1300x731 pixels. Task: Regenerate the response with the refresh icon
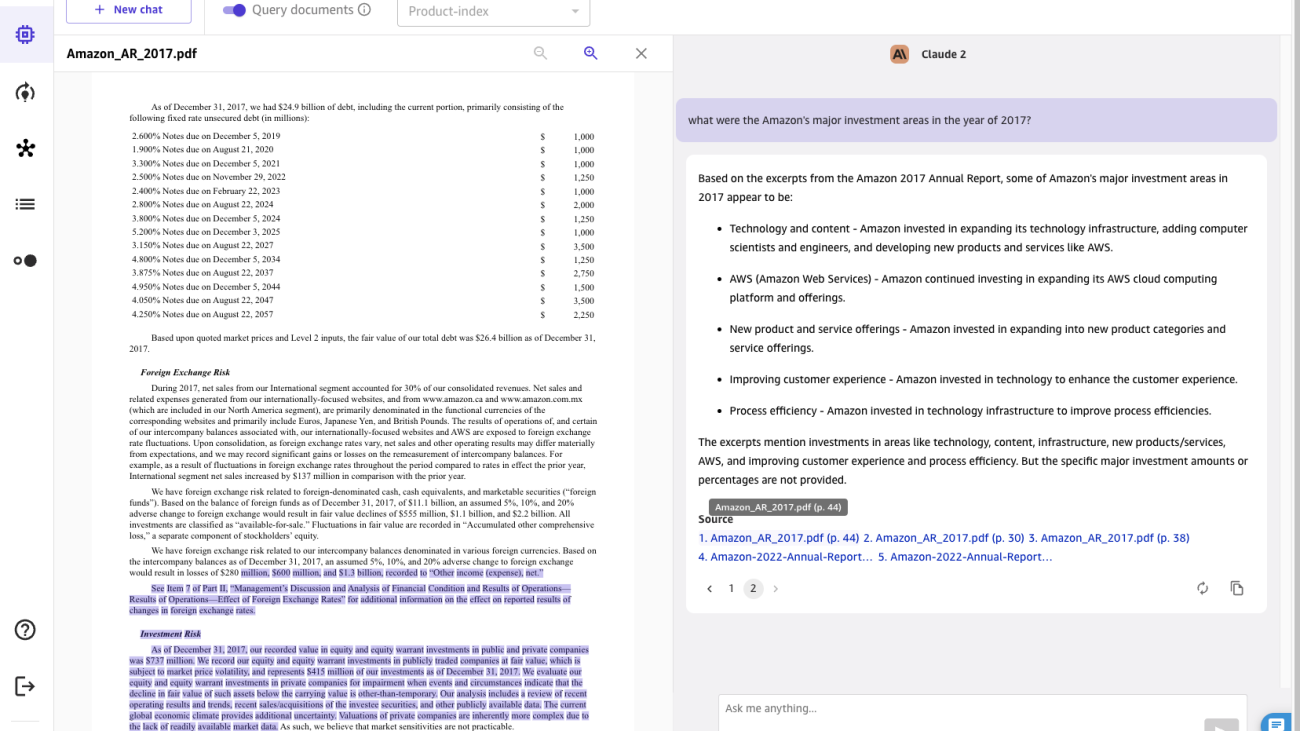(1203, 588)
